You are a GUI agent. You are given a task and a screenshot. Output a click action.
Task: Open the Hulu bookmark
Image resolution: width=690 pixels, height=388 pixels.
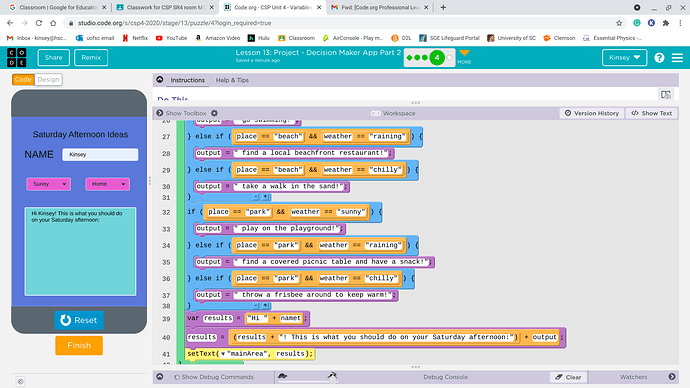tap(259, 38)
